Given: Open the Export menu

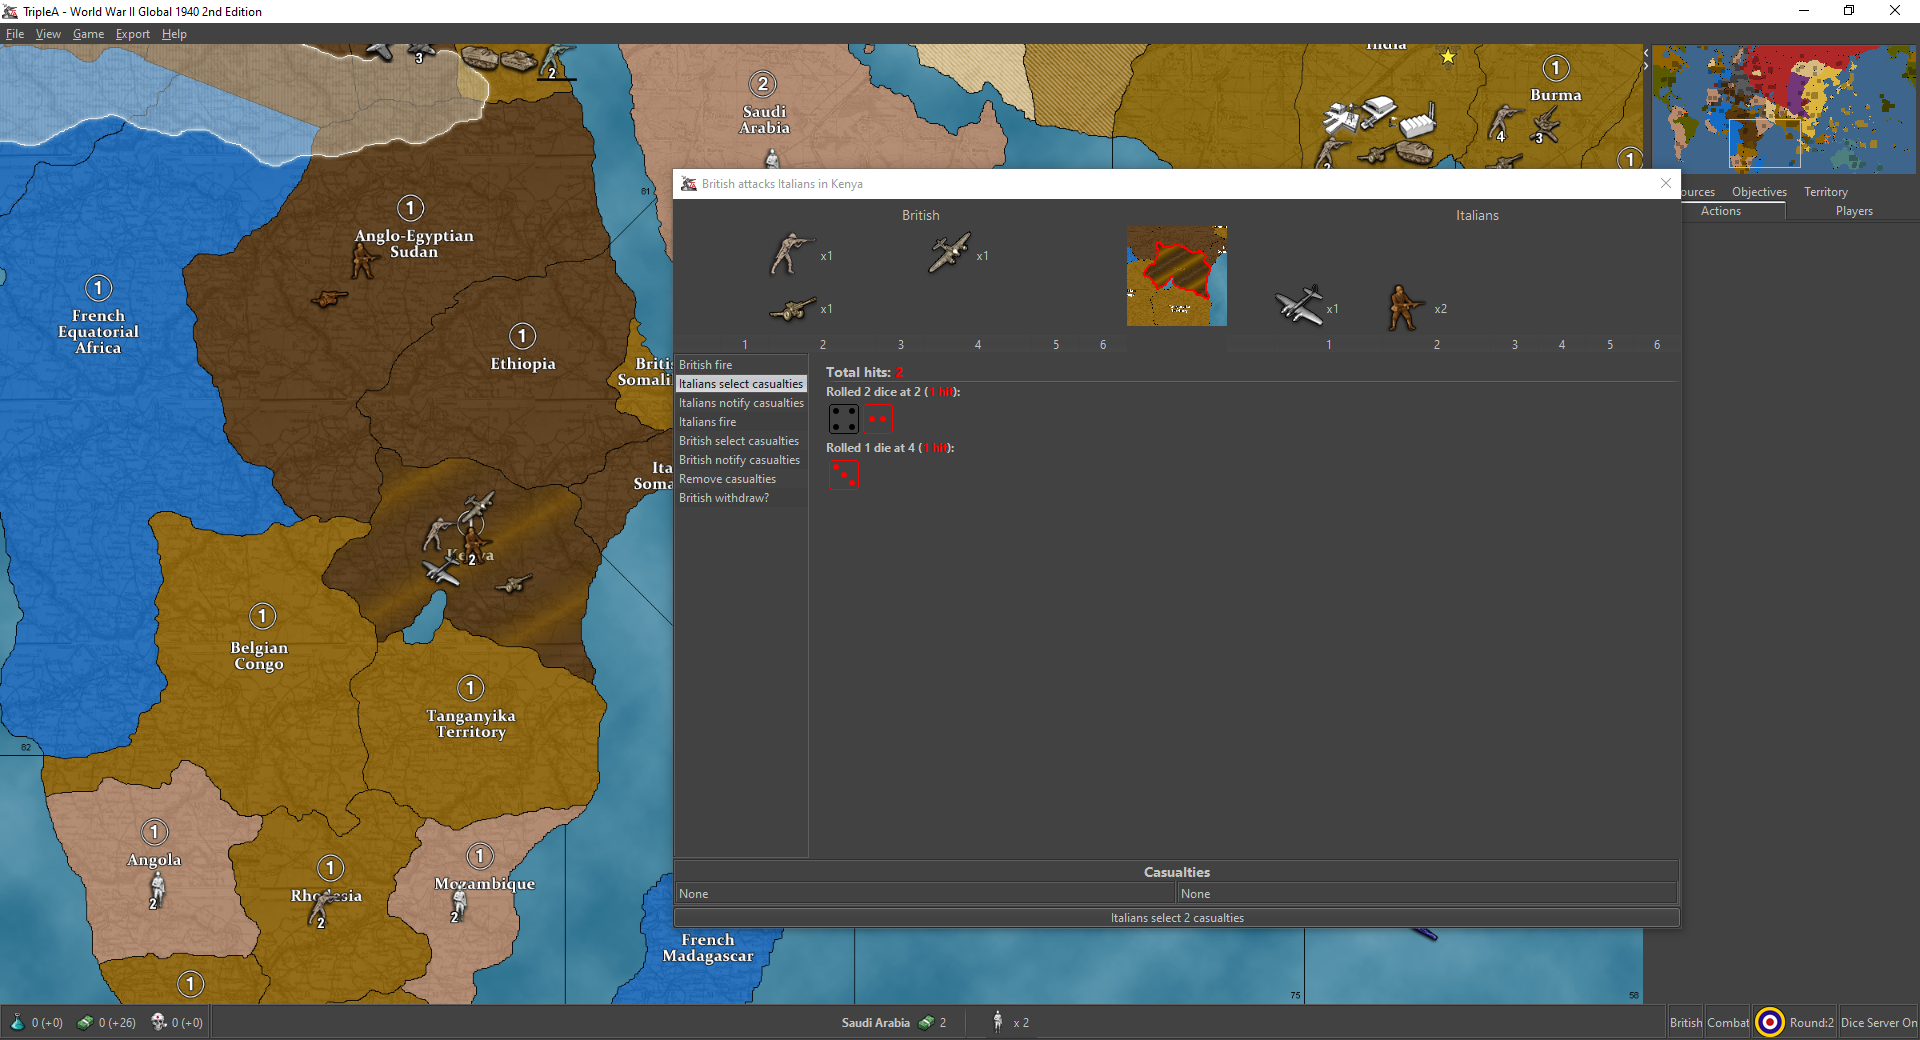Looking at the screenshot, I should point(132,34).
